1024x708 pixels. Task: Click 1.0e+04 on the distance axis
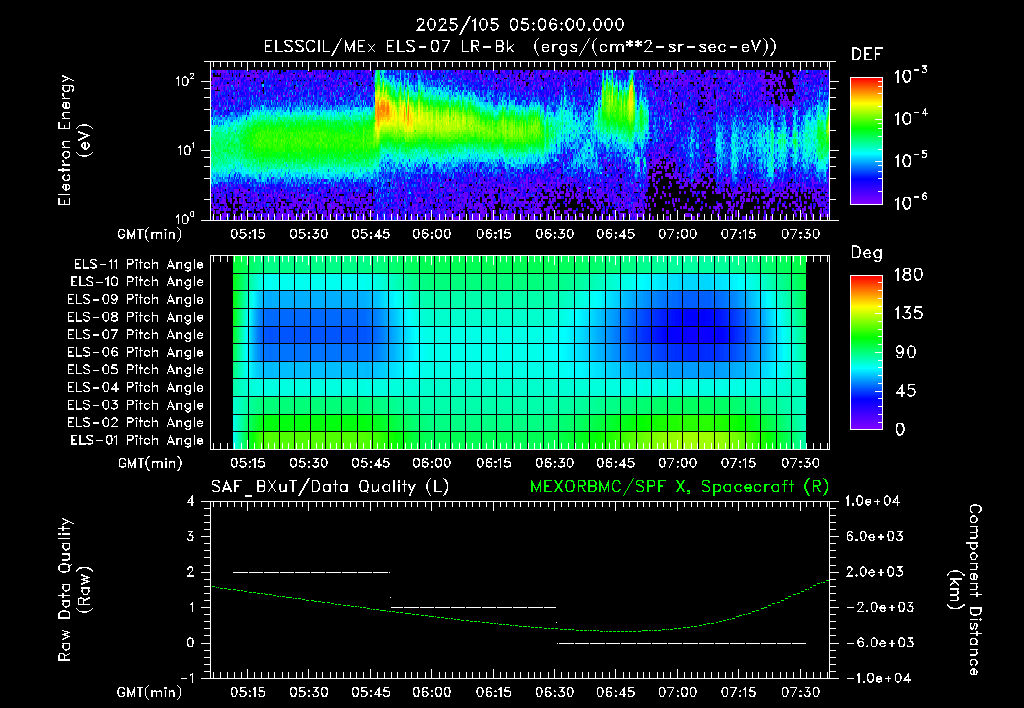872,501
